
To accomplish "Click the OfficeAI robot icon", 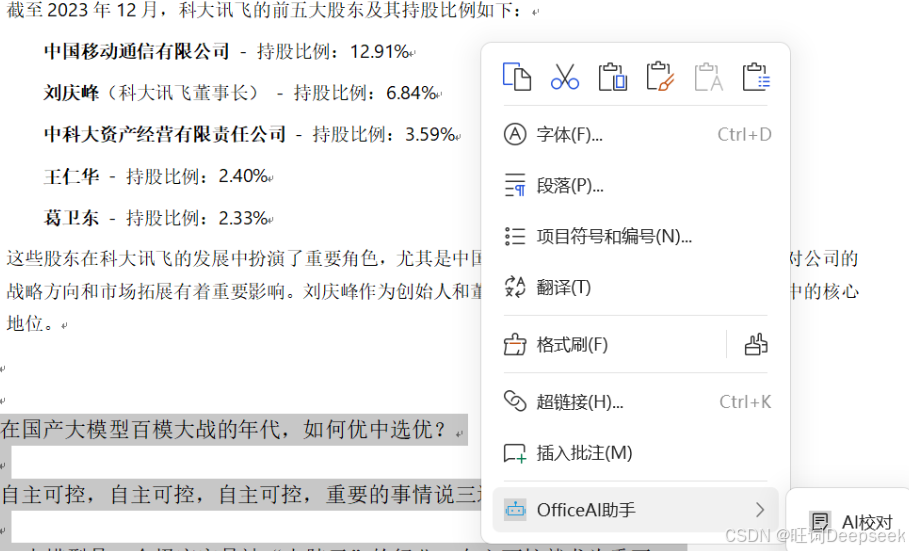I will click(x=515, y=510).
